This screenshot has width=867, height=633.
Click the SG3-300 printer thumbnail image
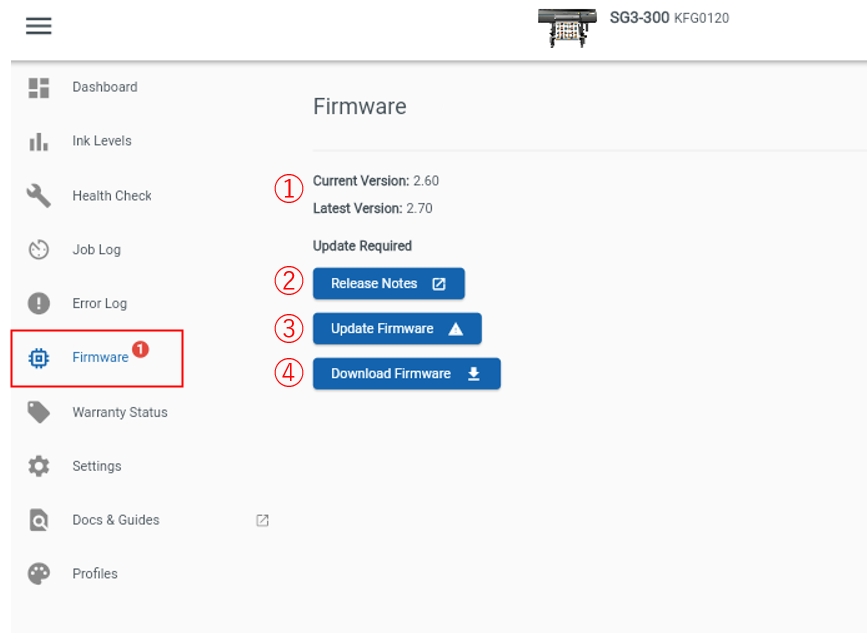567,28
